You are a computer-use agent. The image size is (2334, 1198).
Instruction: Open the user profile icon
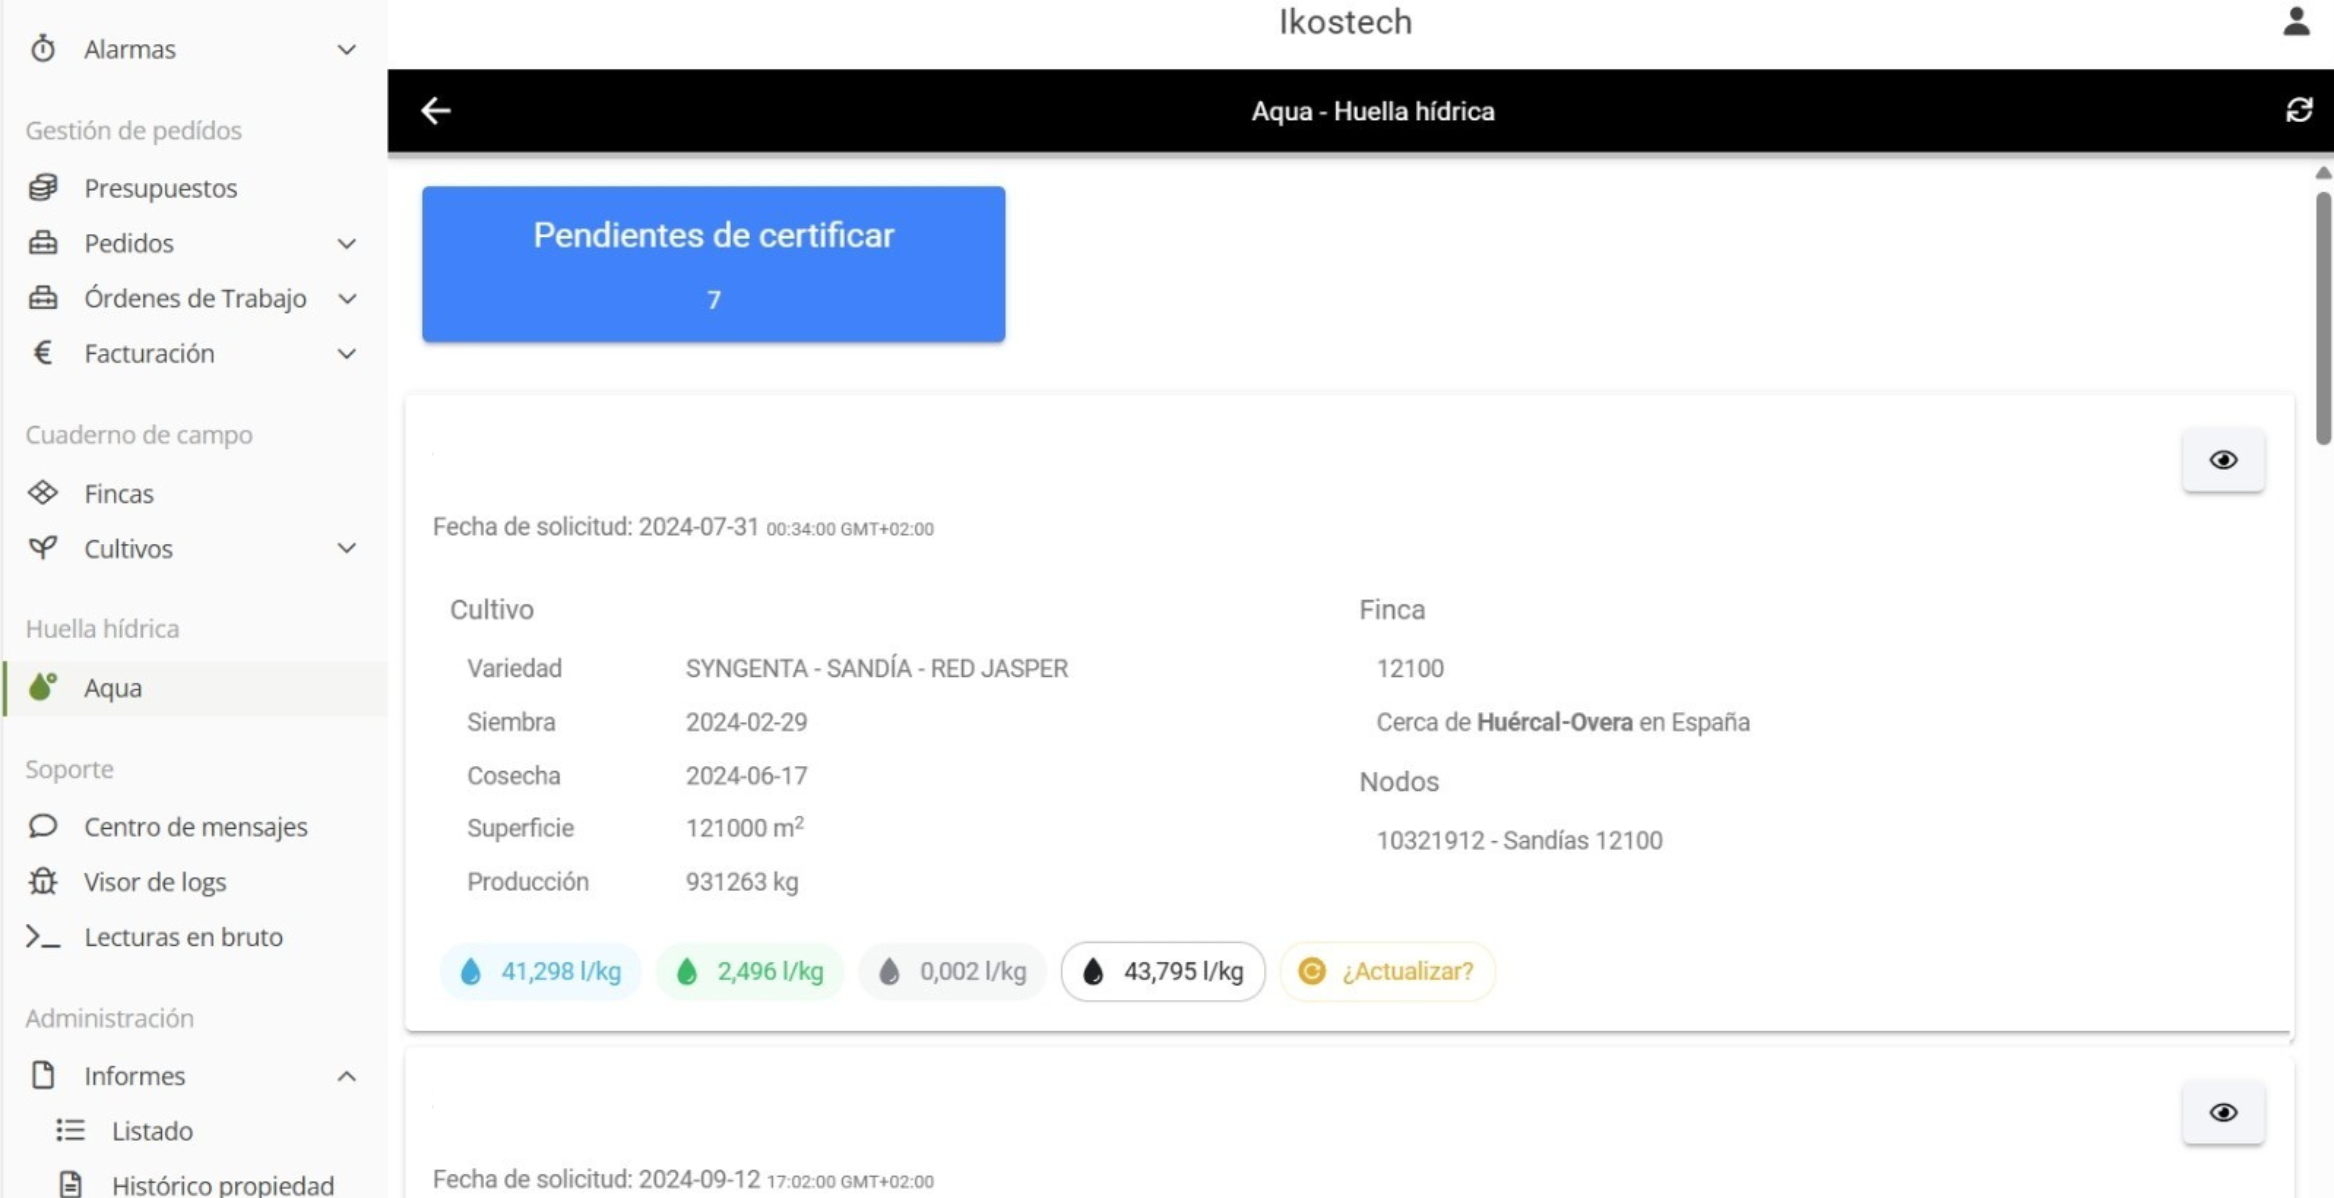[2296, 22]
